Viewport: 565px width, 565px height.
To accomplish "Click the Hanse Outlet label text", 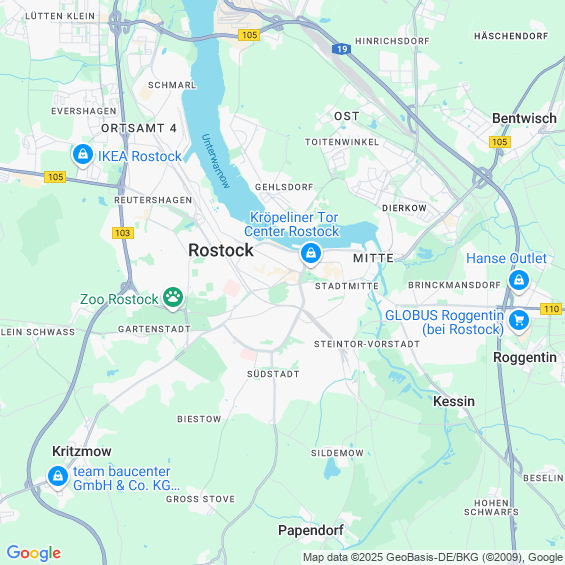I will pyautogui.click(x=506, y=258).
